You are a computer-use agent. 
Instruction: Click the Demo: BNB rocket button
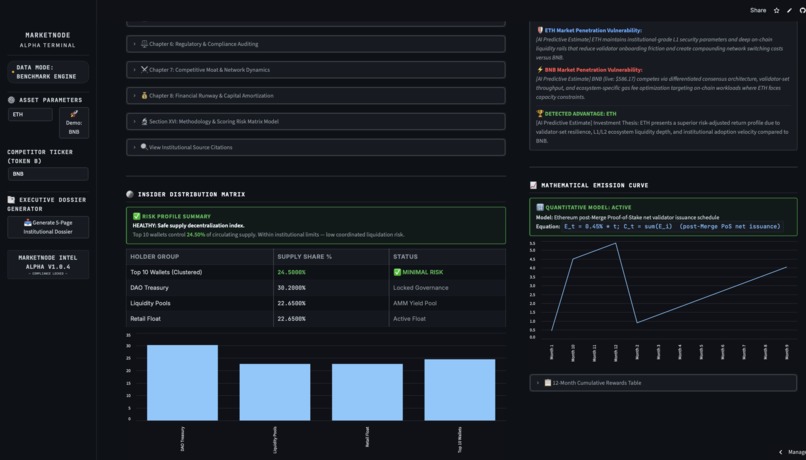click(74, 123)
